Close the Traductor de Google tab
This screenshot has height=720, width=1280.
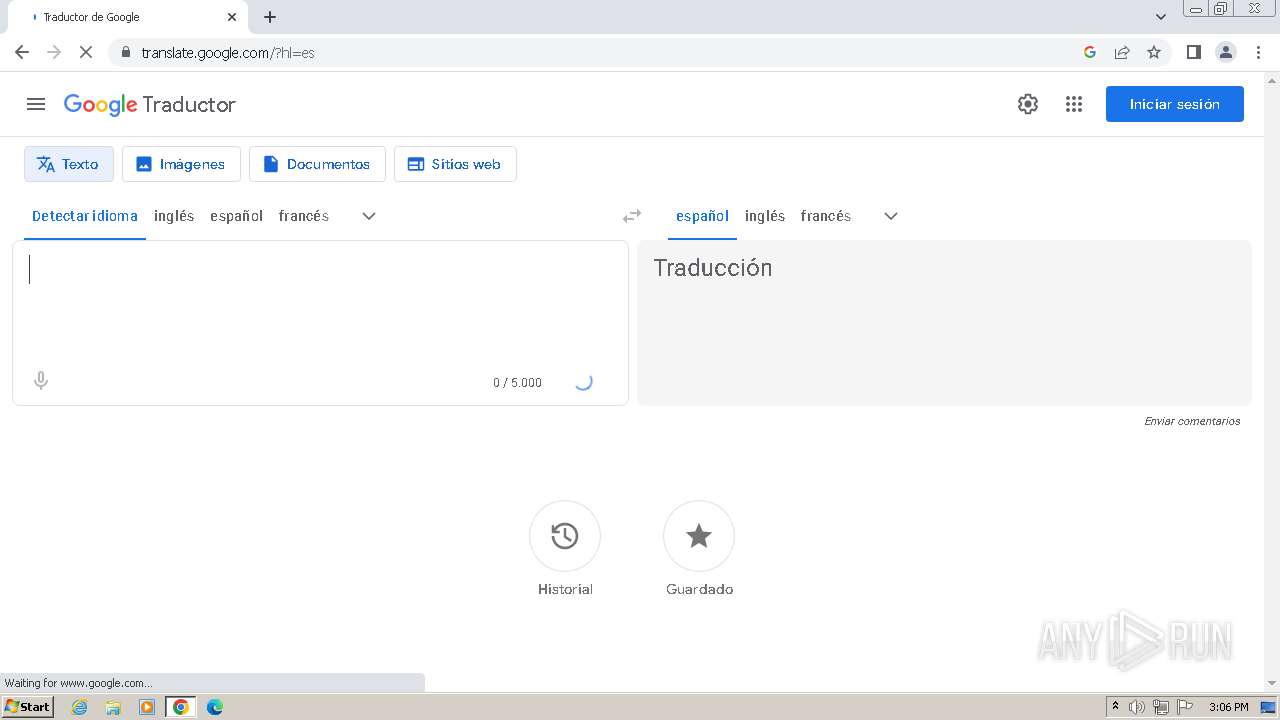(232, 17)
